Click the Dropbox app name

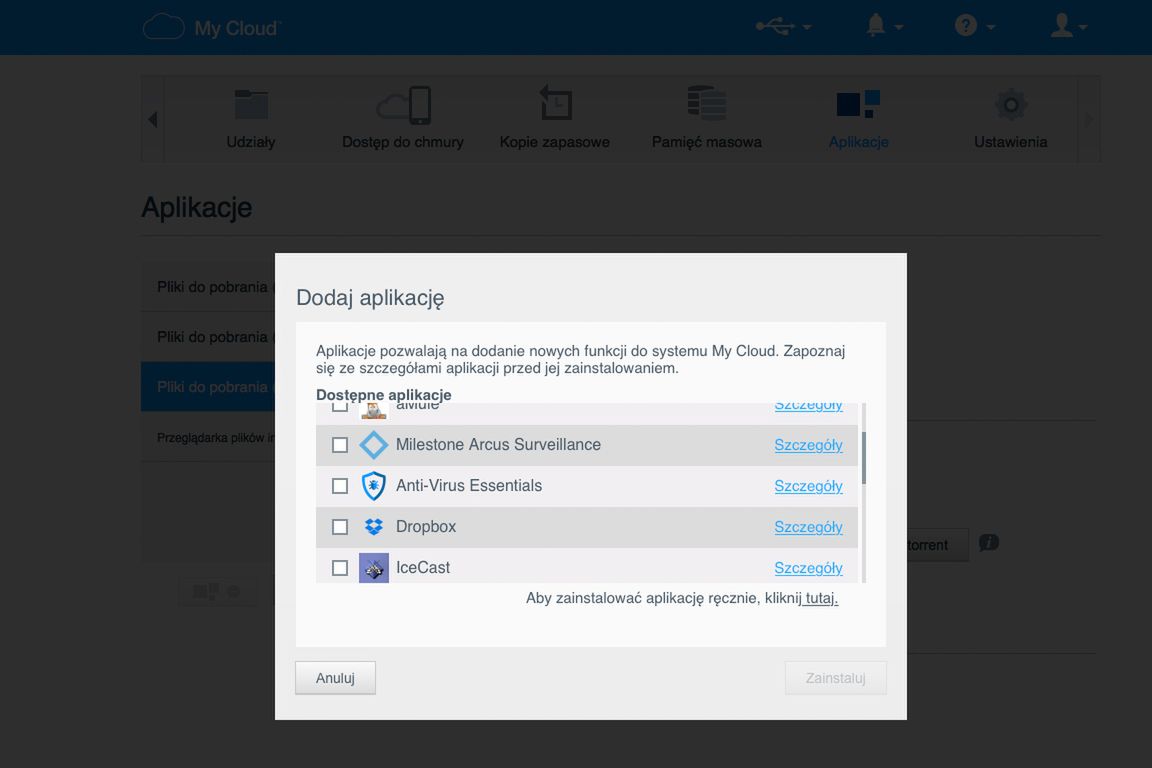[x=426, y=527]
